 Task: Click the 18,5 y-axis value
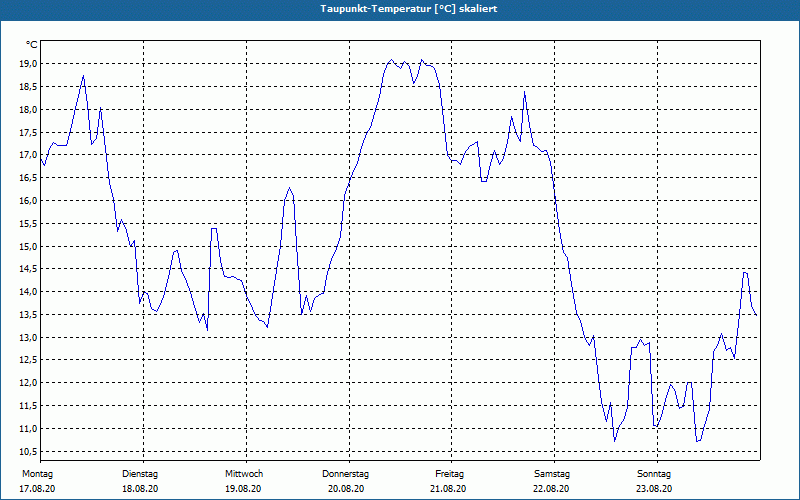click(29, 87)
